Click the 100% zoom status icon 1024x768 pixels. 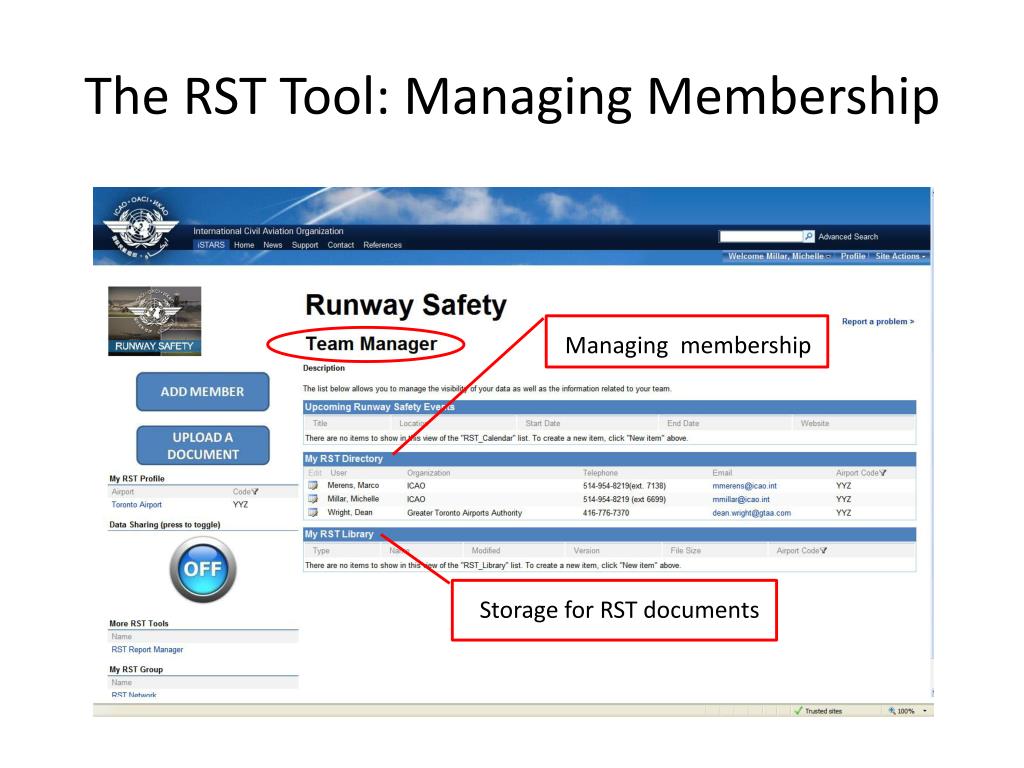pyautogui.click(x=892, y=711)
